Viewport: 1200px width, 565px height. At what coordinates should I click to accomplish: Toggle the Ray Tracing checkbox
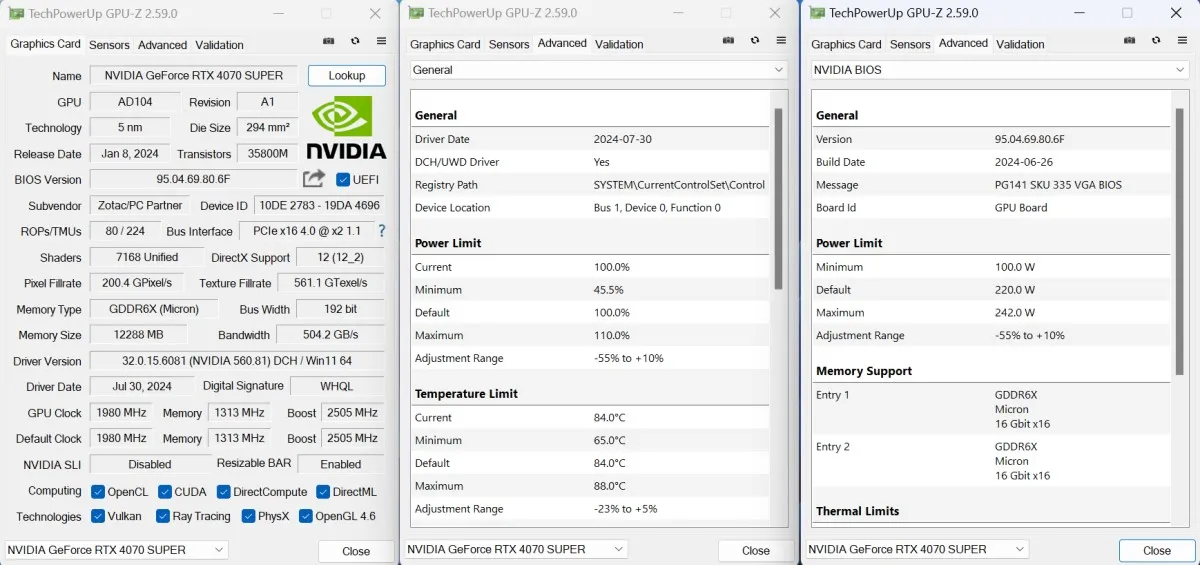click(162, 517)
